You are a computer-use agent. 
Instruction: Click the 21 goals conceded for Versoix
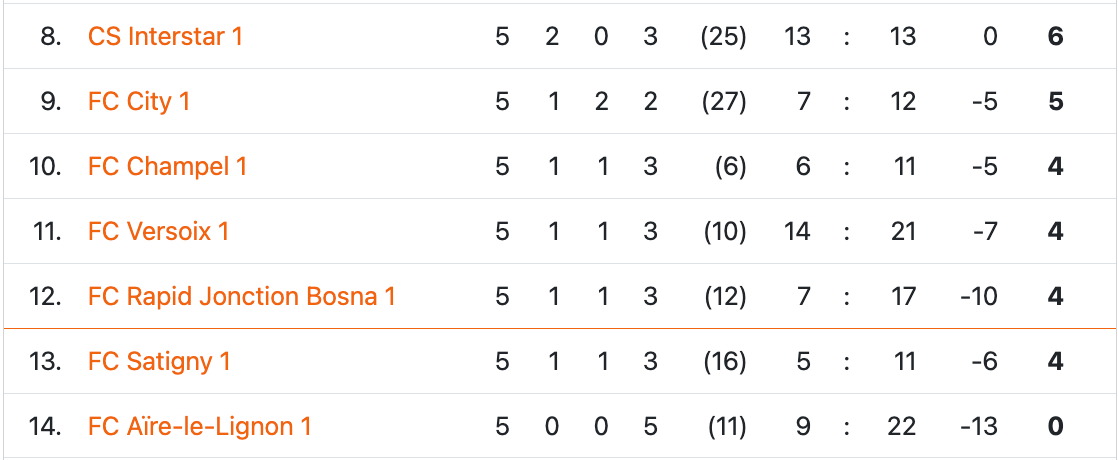(x=903, y=232)
